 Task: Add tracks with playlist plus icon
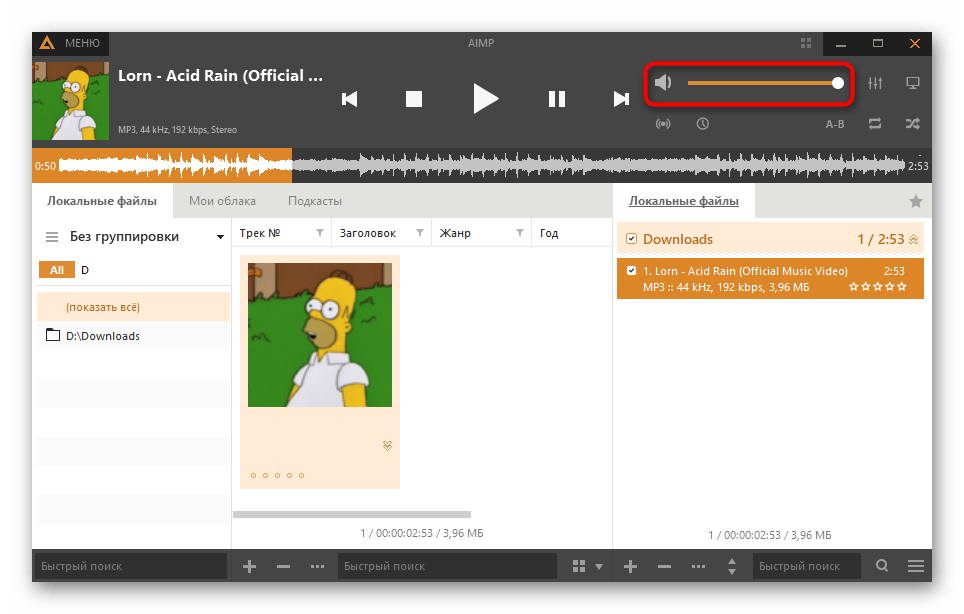[x=630, y=566]
